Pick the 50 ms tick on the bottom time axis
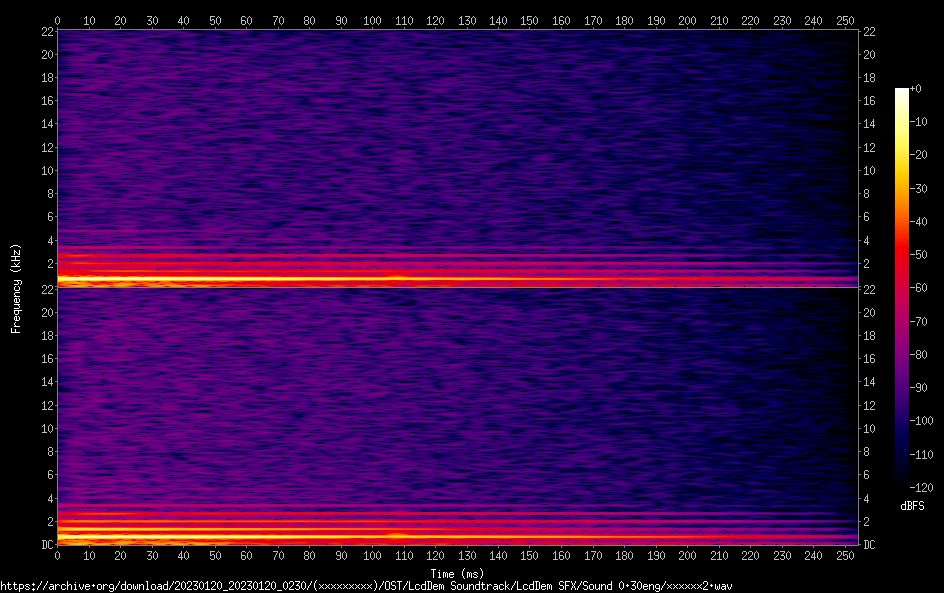 (x=215, y=555)
